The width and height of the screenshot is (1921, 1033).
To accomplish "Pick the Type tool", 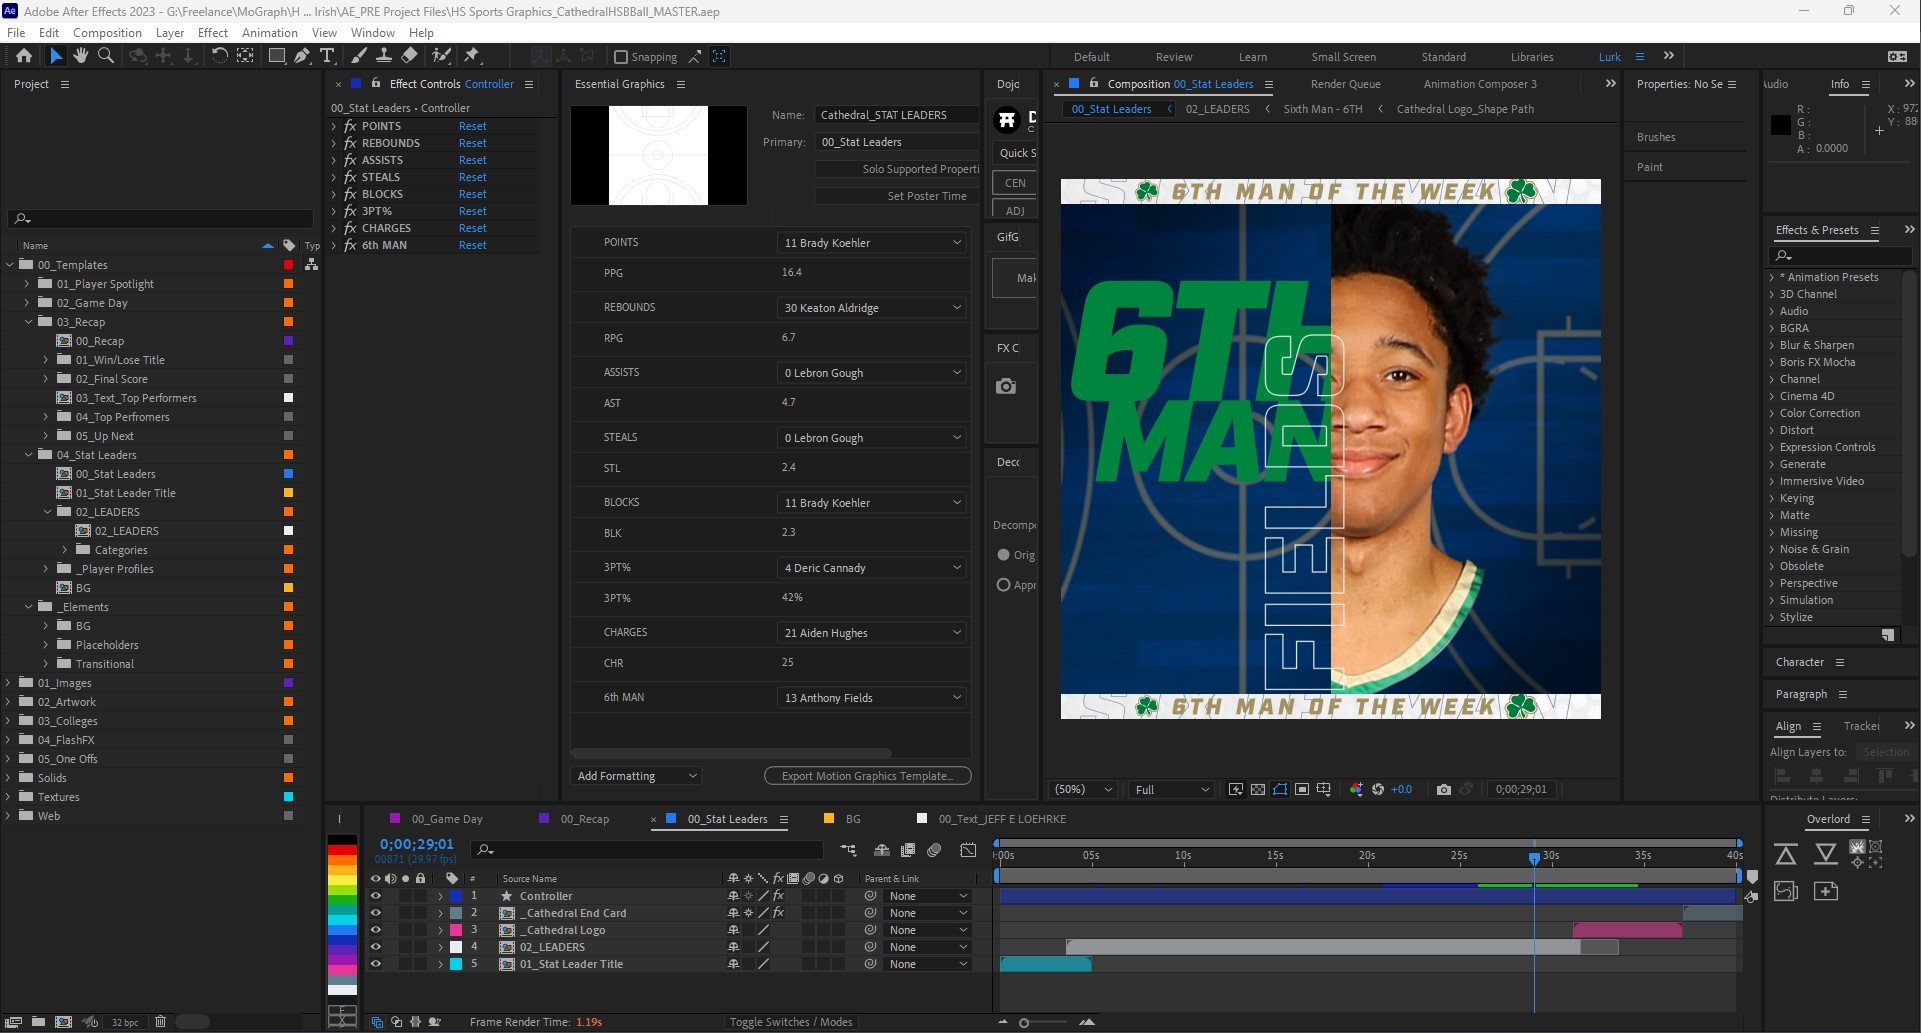I will (x=327, y=56).
